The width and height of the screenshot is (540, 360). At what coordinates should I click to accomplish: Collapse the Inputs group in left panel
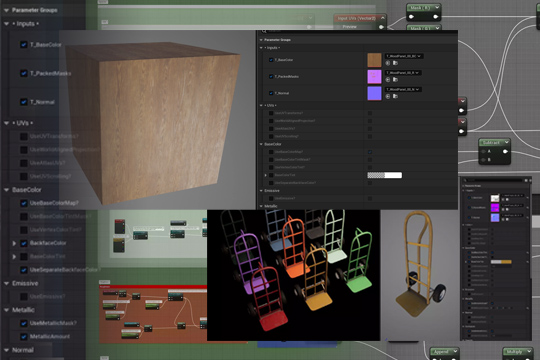click(x=6, y=24)
